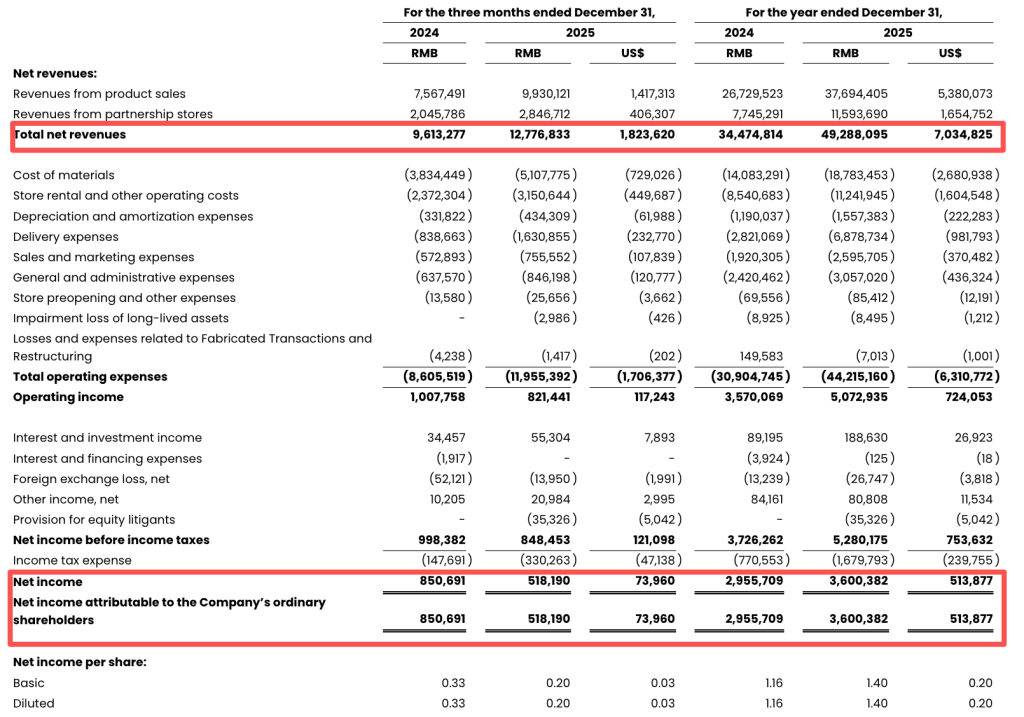Select the "Operating income" row label
The height and width of the screenshot is (717, 1024).
pyautogui.click(x=68, y=397)
